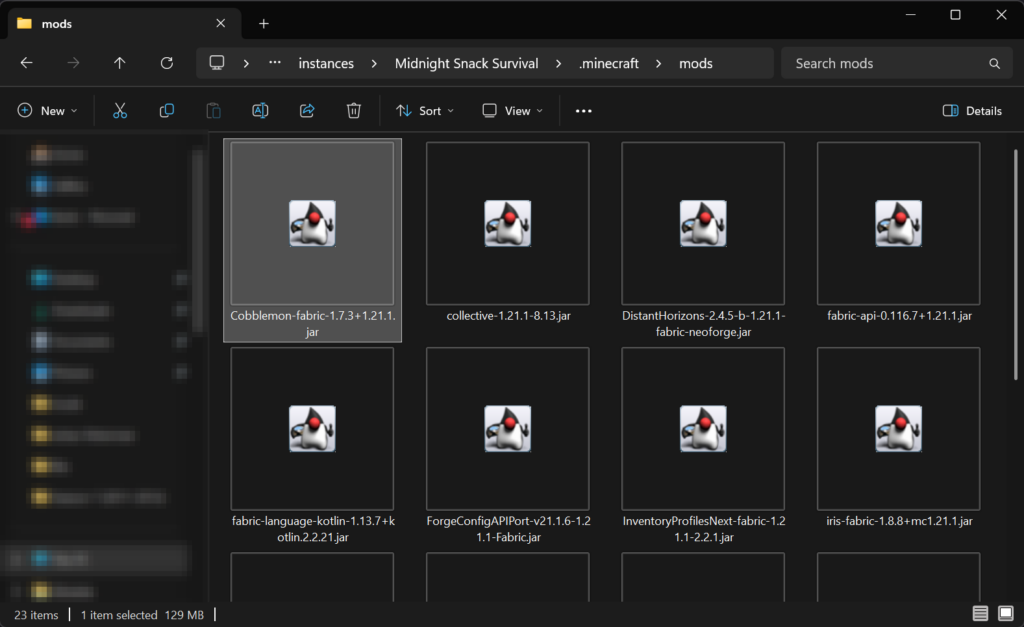
Task: Switch to large thumbnails view layout
Action: coord(1004,614)
